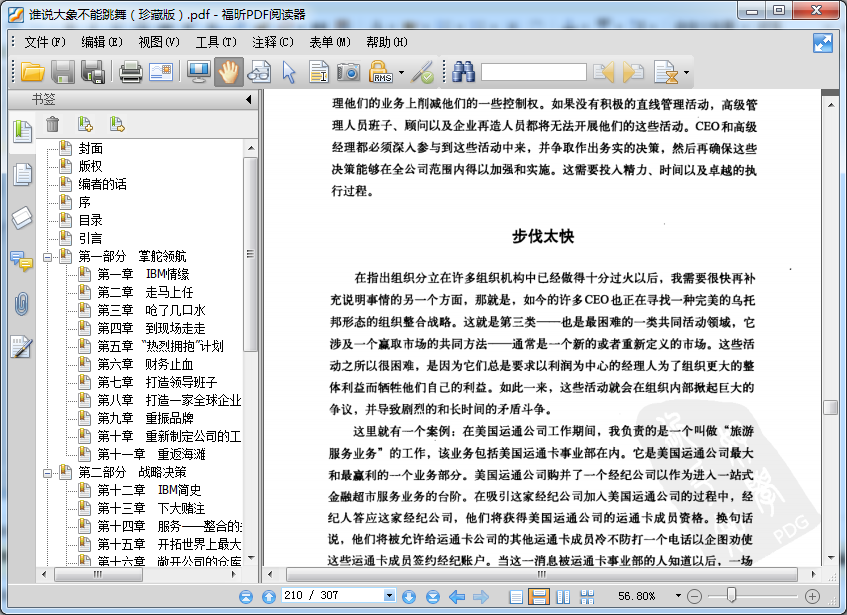Click the next view forward arrow

(481, 597)
